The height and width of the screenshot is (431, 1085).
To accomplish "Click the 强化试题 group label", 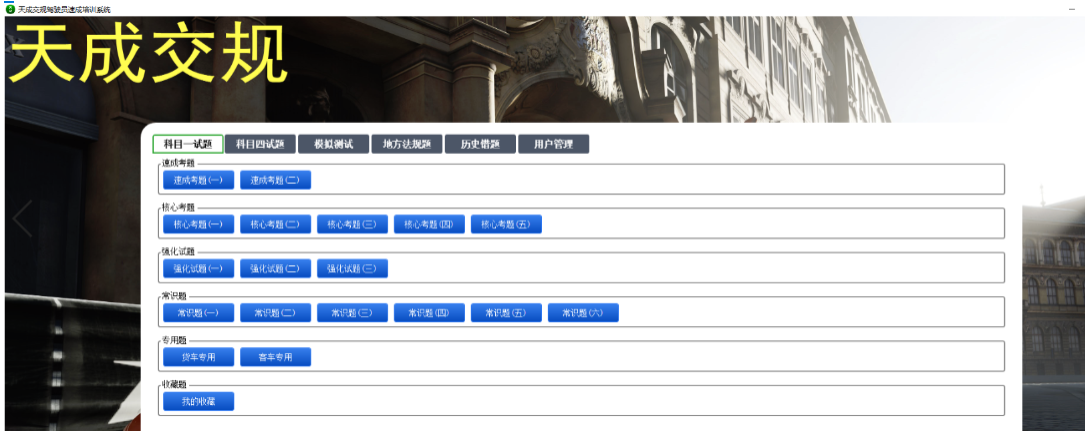I will pos(179,252).
